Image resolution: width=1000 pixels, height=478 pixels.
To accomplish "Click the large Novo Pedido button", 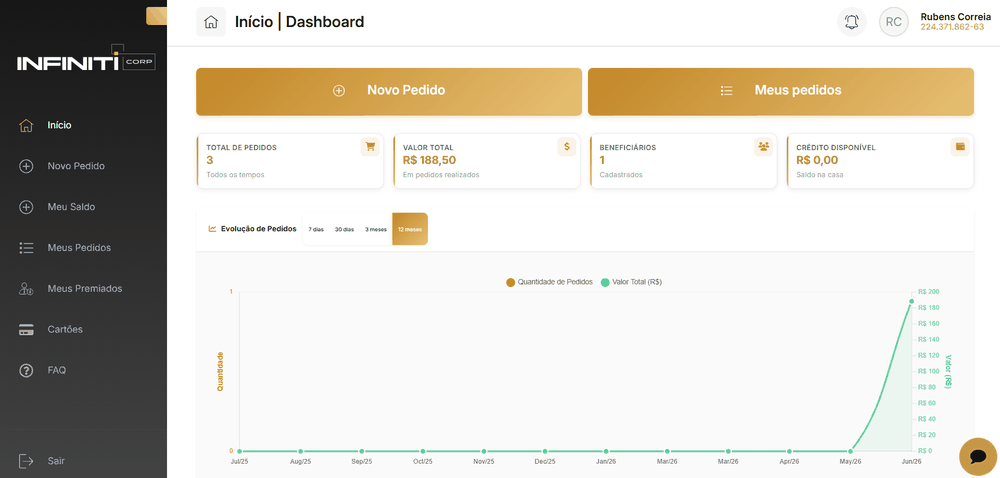I will (x=389, y=92).
